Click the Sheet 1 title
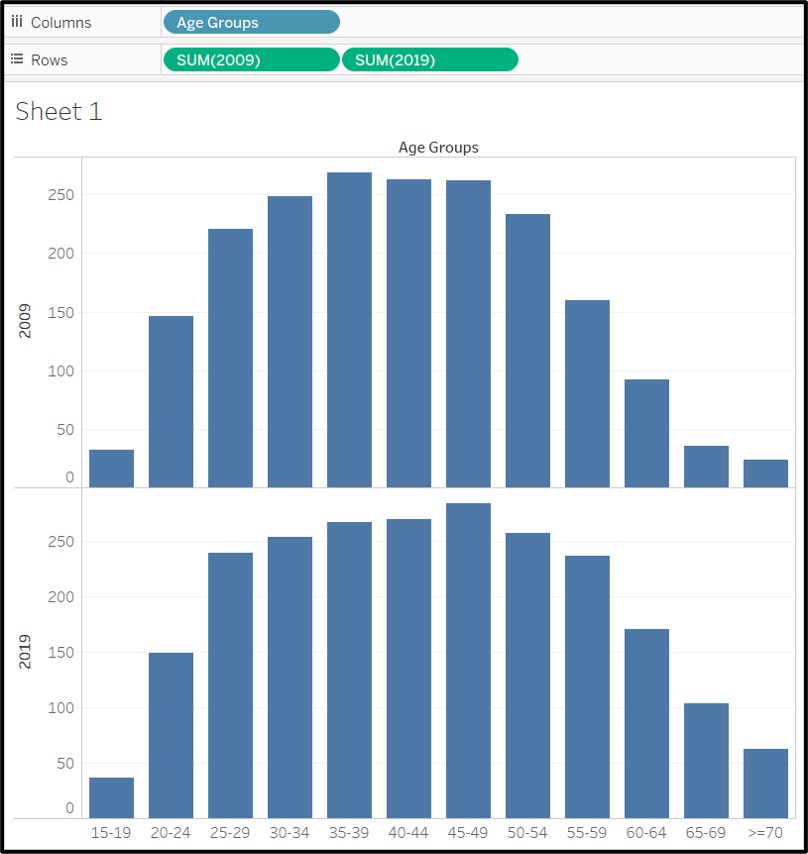The height and width of the screenshot is (854, 808). click(x=59, y=111)
